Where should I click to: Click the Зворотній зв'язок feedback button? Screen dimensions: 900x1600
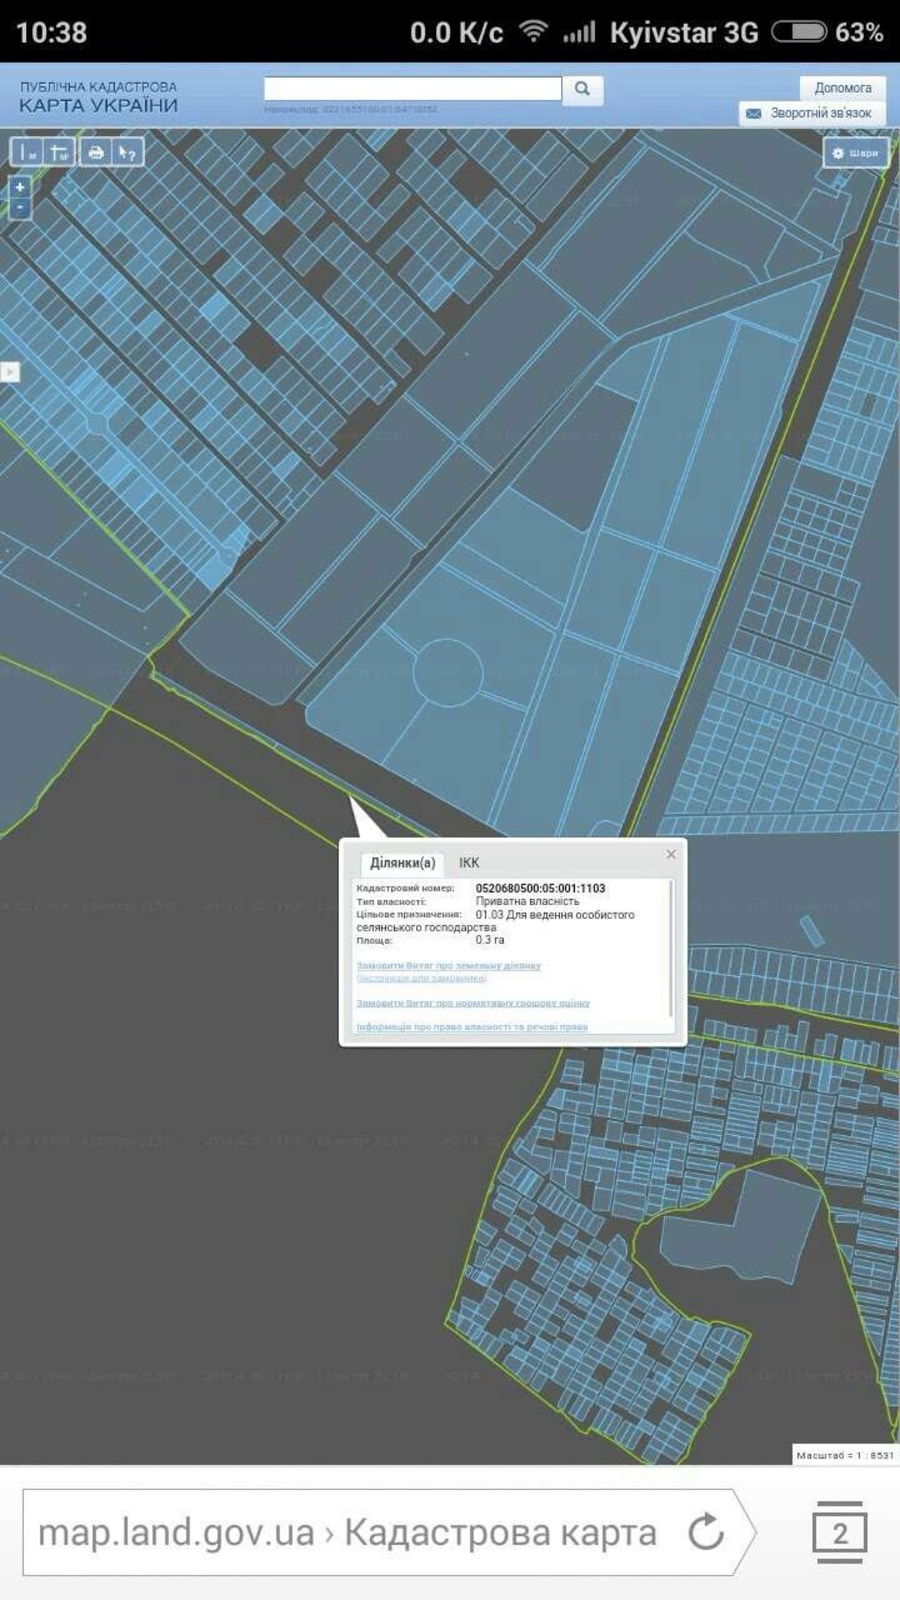(811, 113)
